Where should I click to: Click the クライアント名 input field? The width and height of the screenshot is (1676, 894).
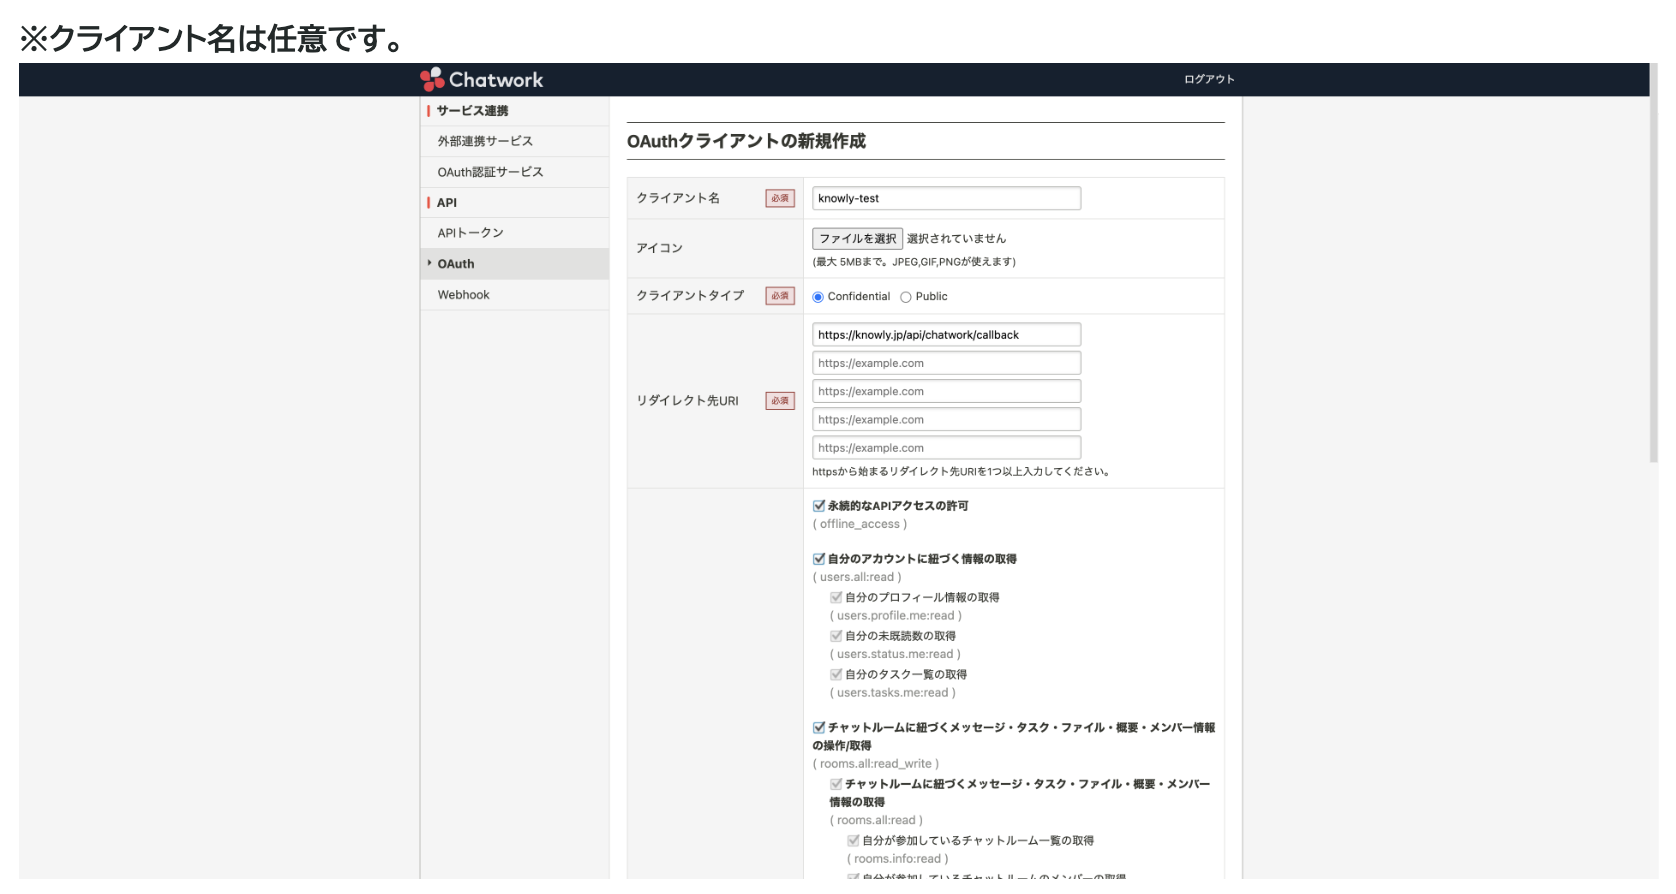(x=946, y=198)
